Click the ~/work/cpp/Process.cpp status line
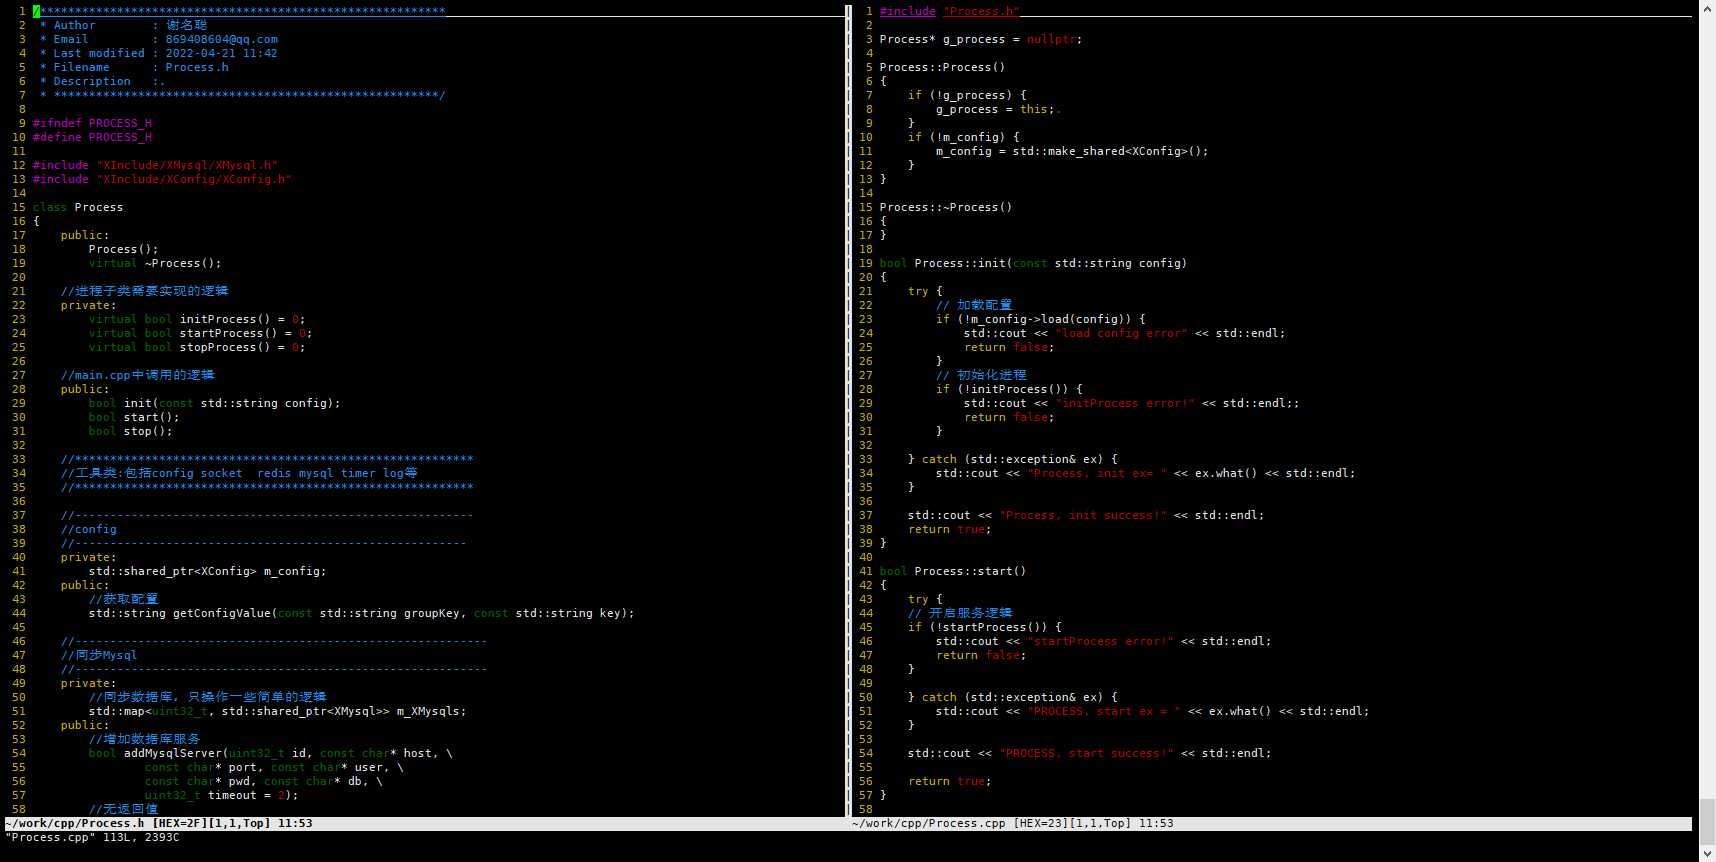Screen dimensions: 1716x862 (x=1271, y=824)
